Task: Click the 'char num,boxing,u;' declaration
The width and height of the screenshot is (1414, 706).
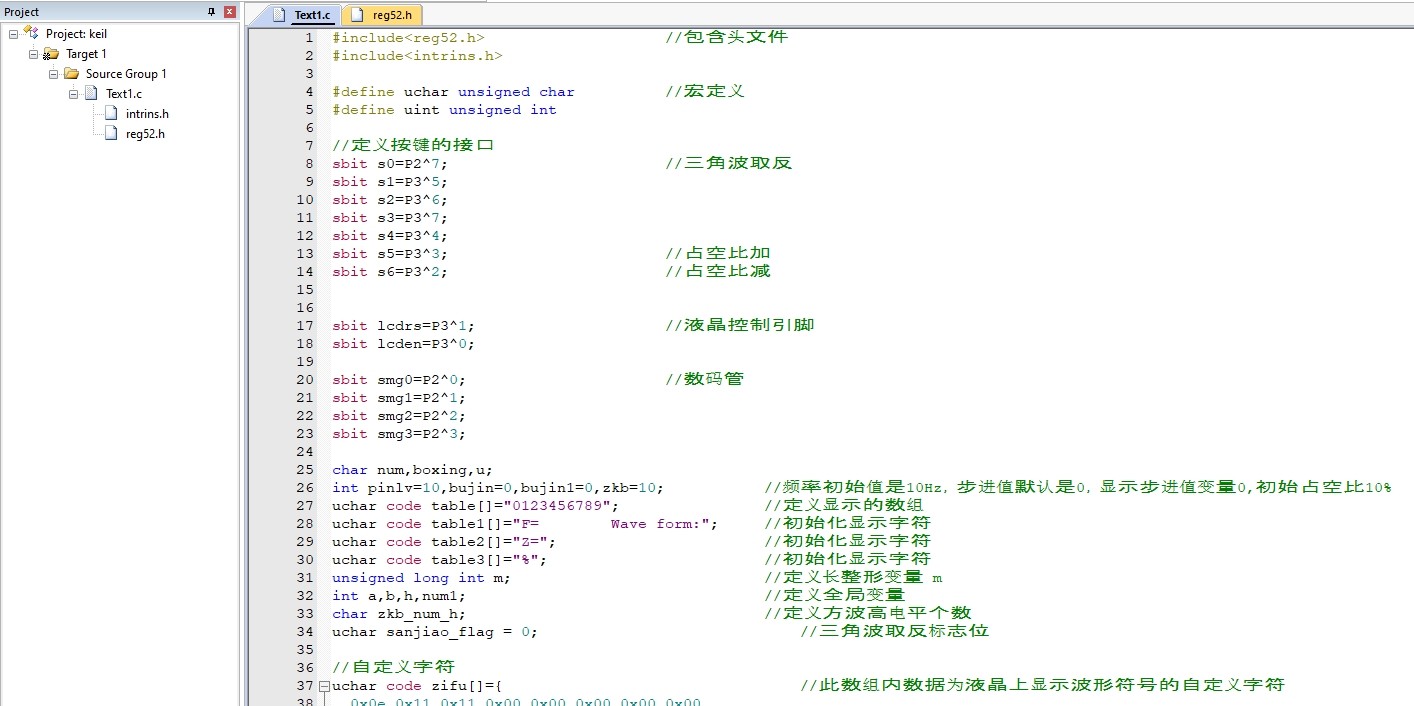Action: point(413,470)
